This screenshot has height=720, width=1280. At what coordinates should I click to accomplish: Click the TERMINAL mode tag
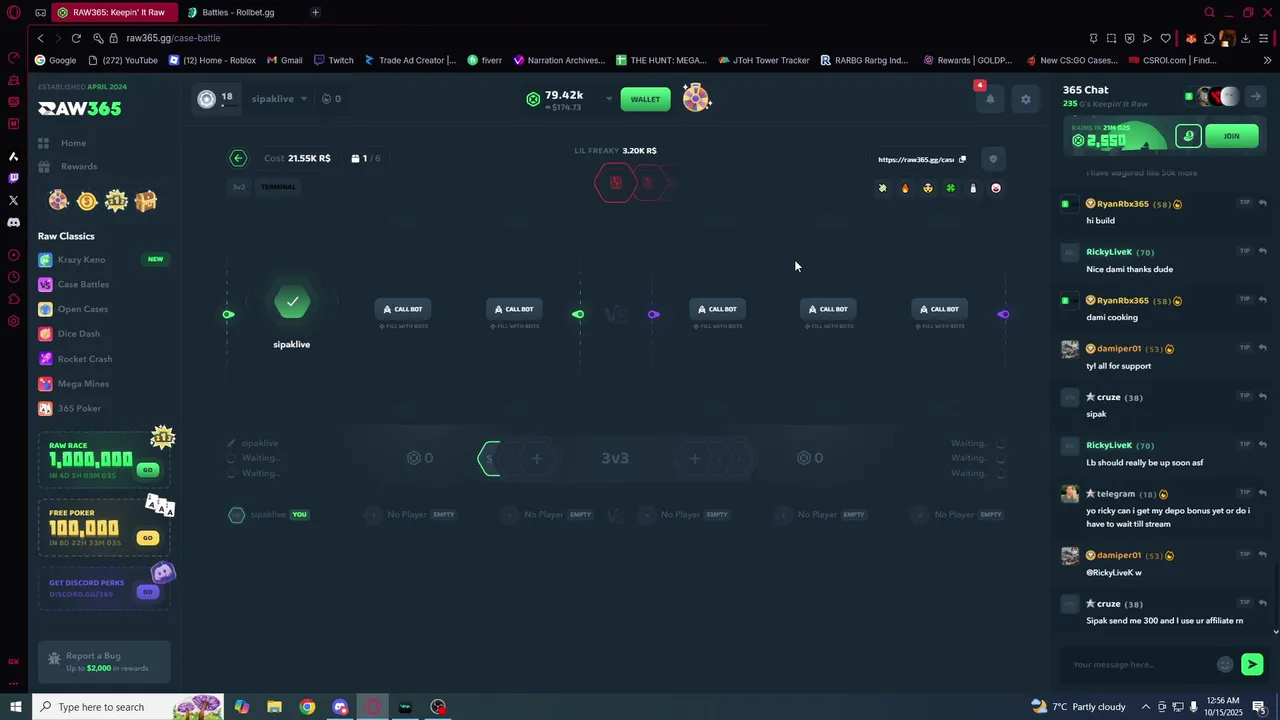pos(278,187)
